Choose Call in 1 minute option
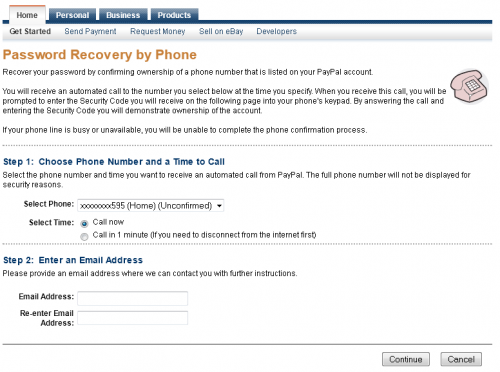The width and height of the screenshot is (500, 372). [84, 237]
